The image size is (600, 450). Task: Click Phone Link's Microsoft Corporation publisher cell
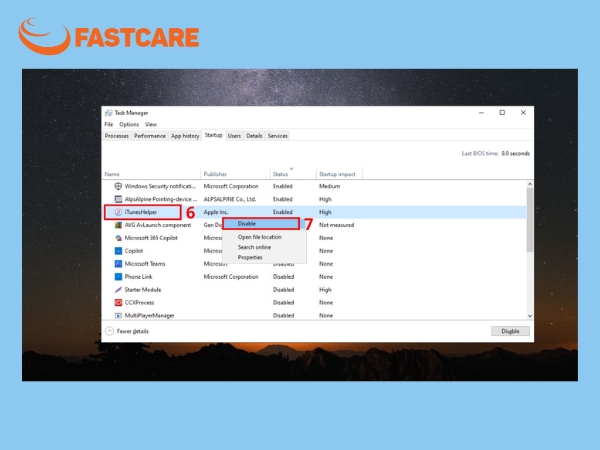tap(231, 277)
